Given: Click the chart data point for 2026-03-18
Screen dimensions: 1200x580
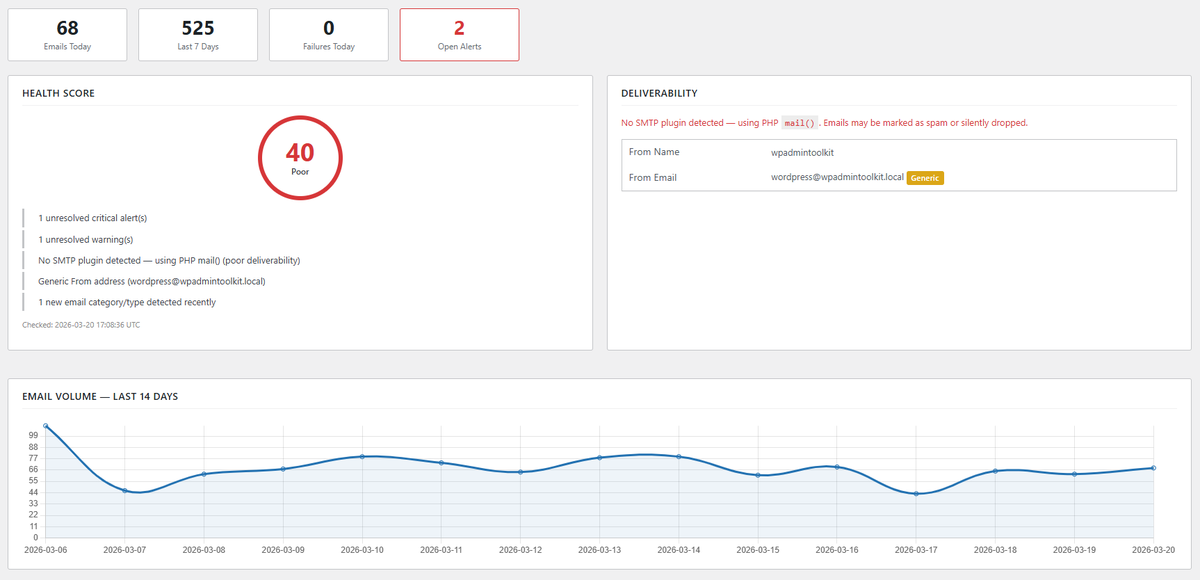Looking at the screenshot, I should 996,471.
